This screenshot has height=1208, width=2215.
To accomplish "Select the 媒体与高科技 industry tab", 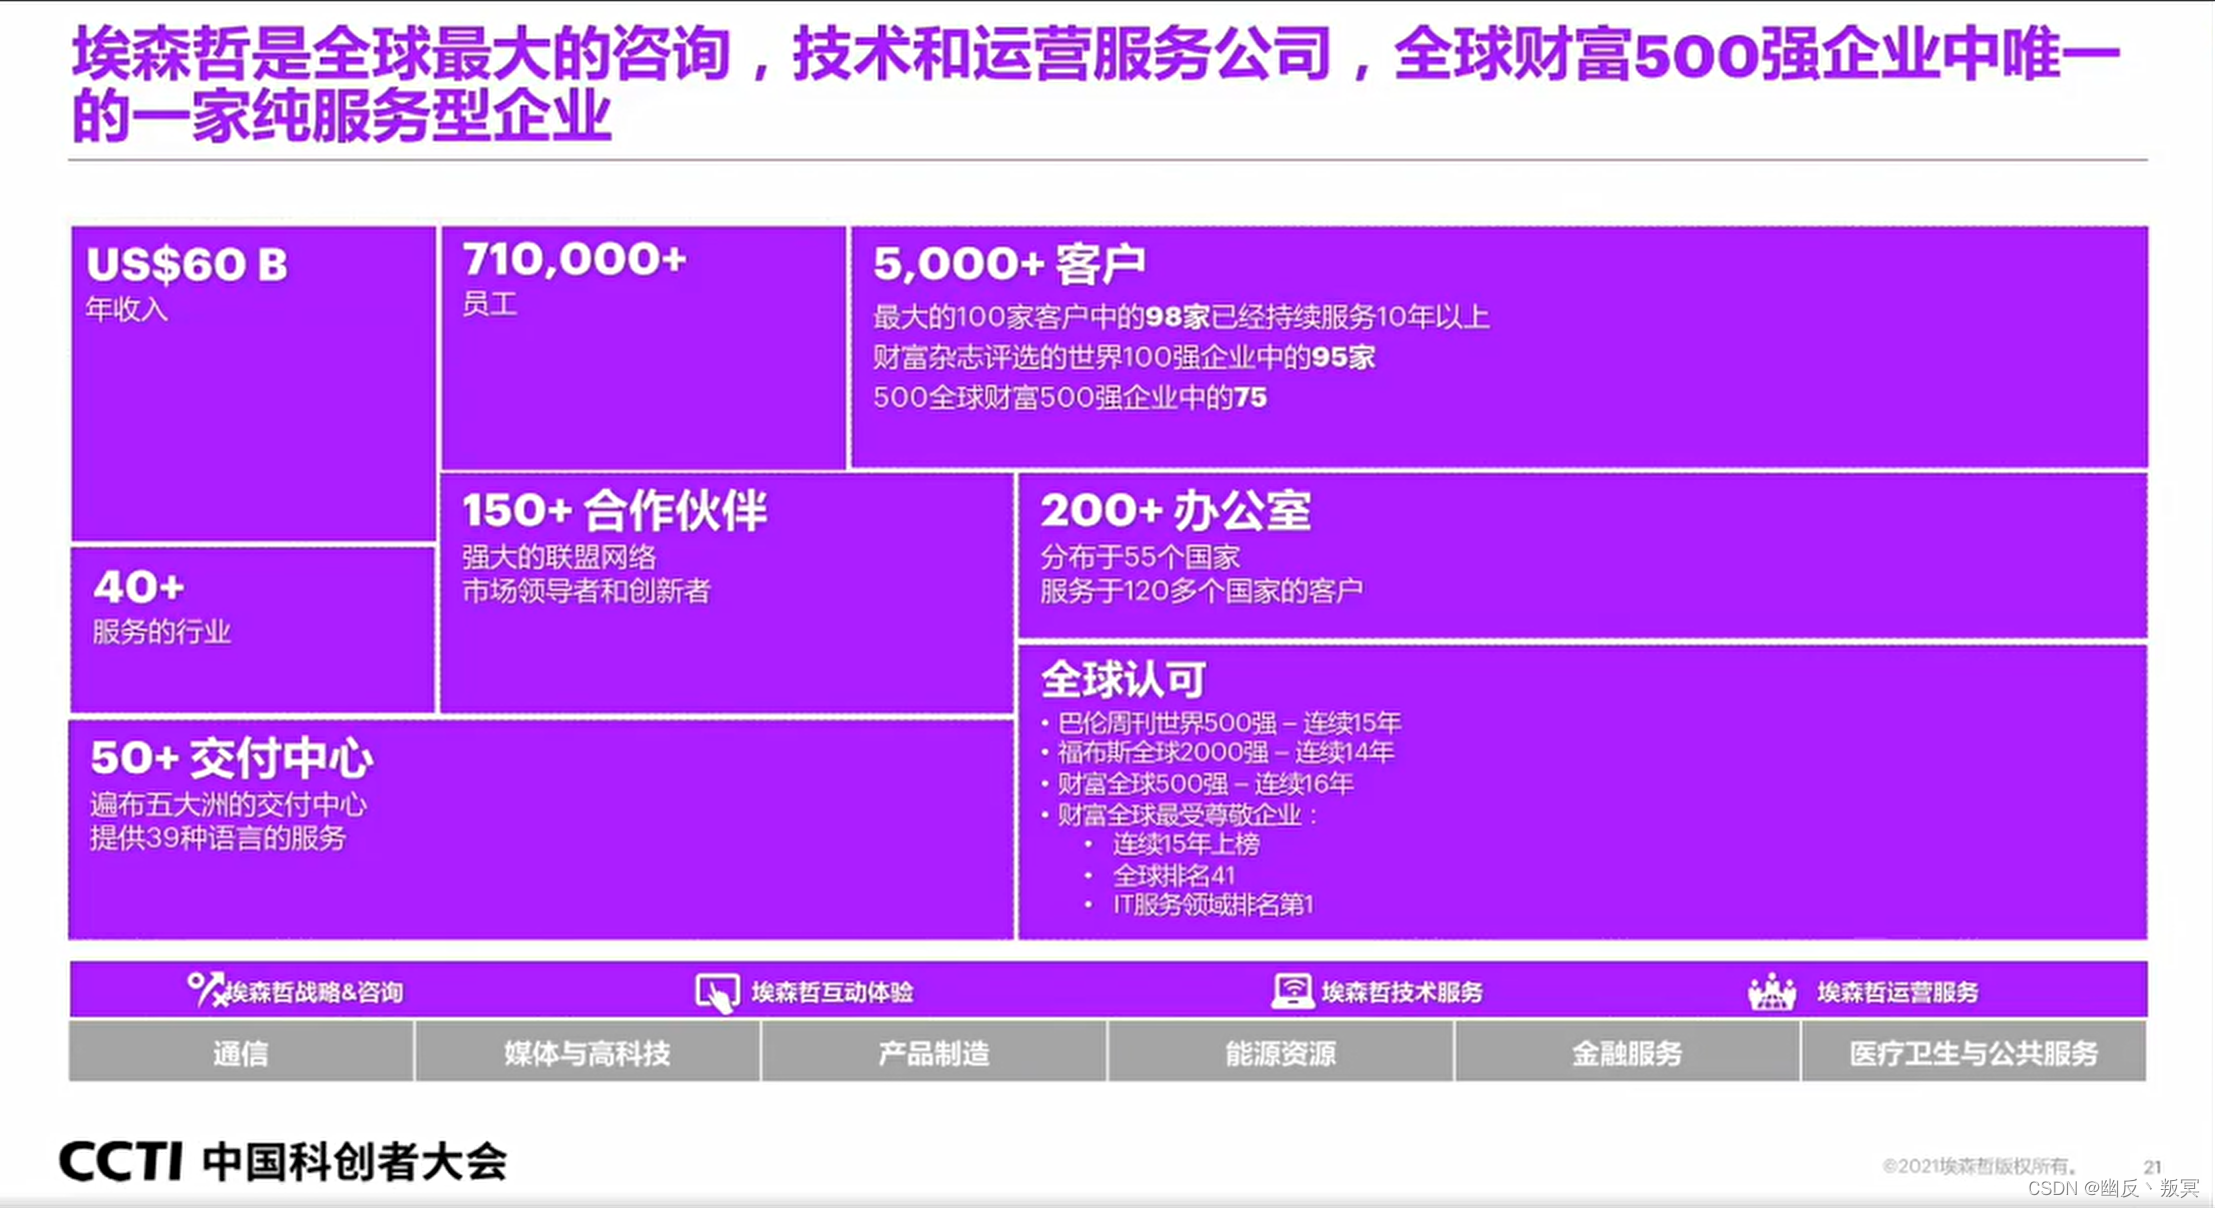I will tap(587, 1053).
